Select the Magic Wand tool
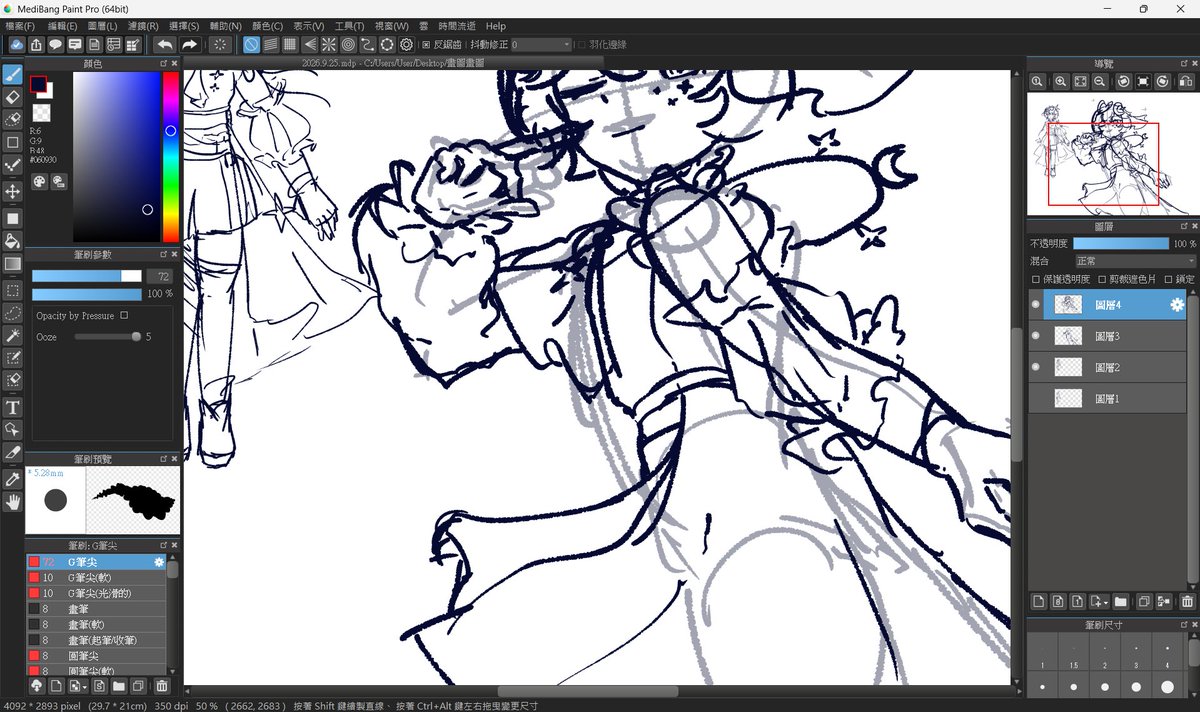Viewport: 1200px width, 712px height. 13,336
